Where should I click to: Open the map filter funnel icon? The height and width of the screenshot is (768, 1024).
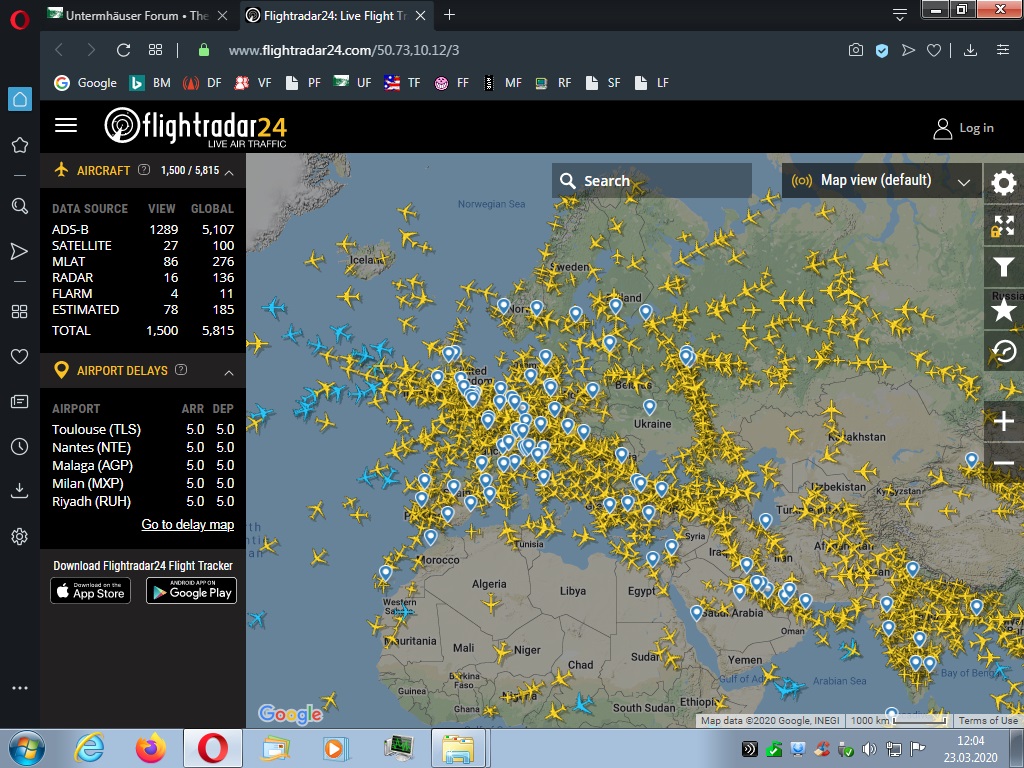tap(1003, 267)
